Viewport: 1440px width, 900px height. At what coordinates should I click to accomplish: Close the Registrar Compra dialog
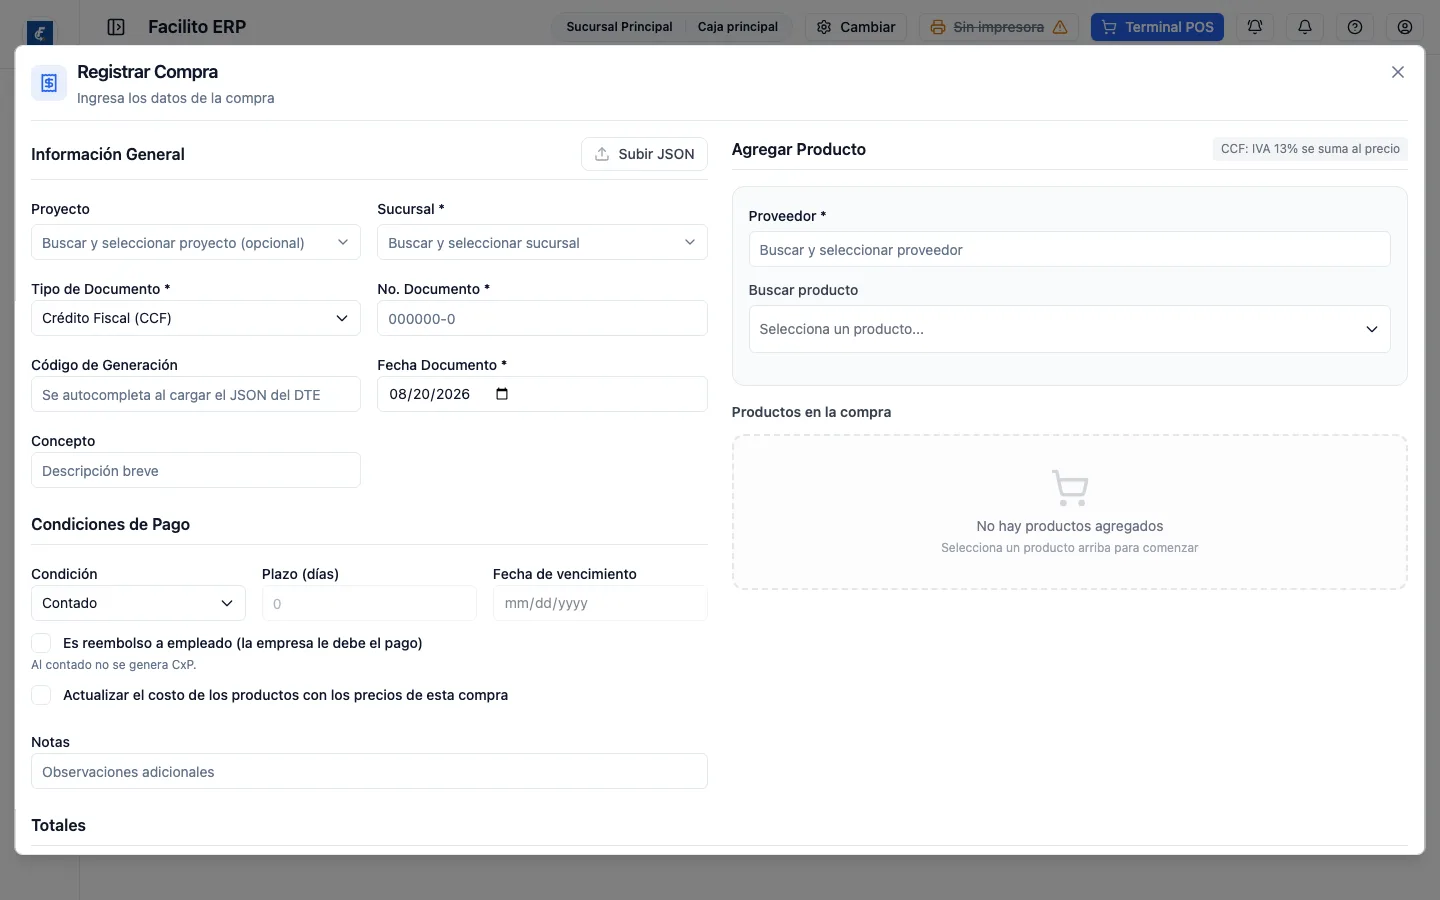click(x=1398, y=72)
